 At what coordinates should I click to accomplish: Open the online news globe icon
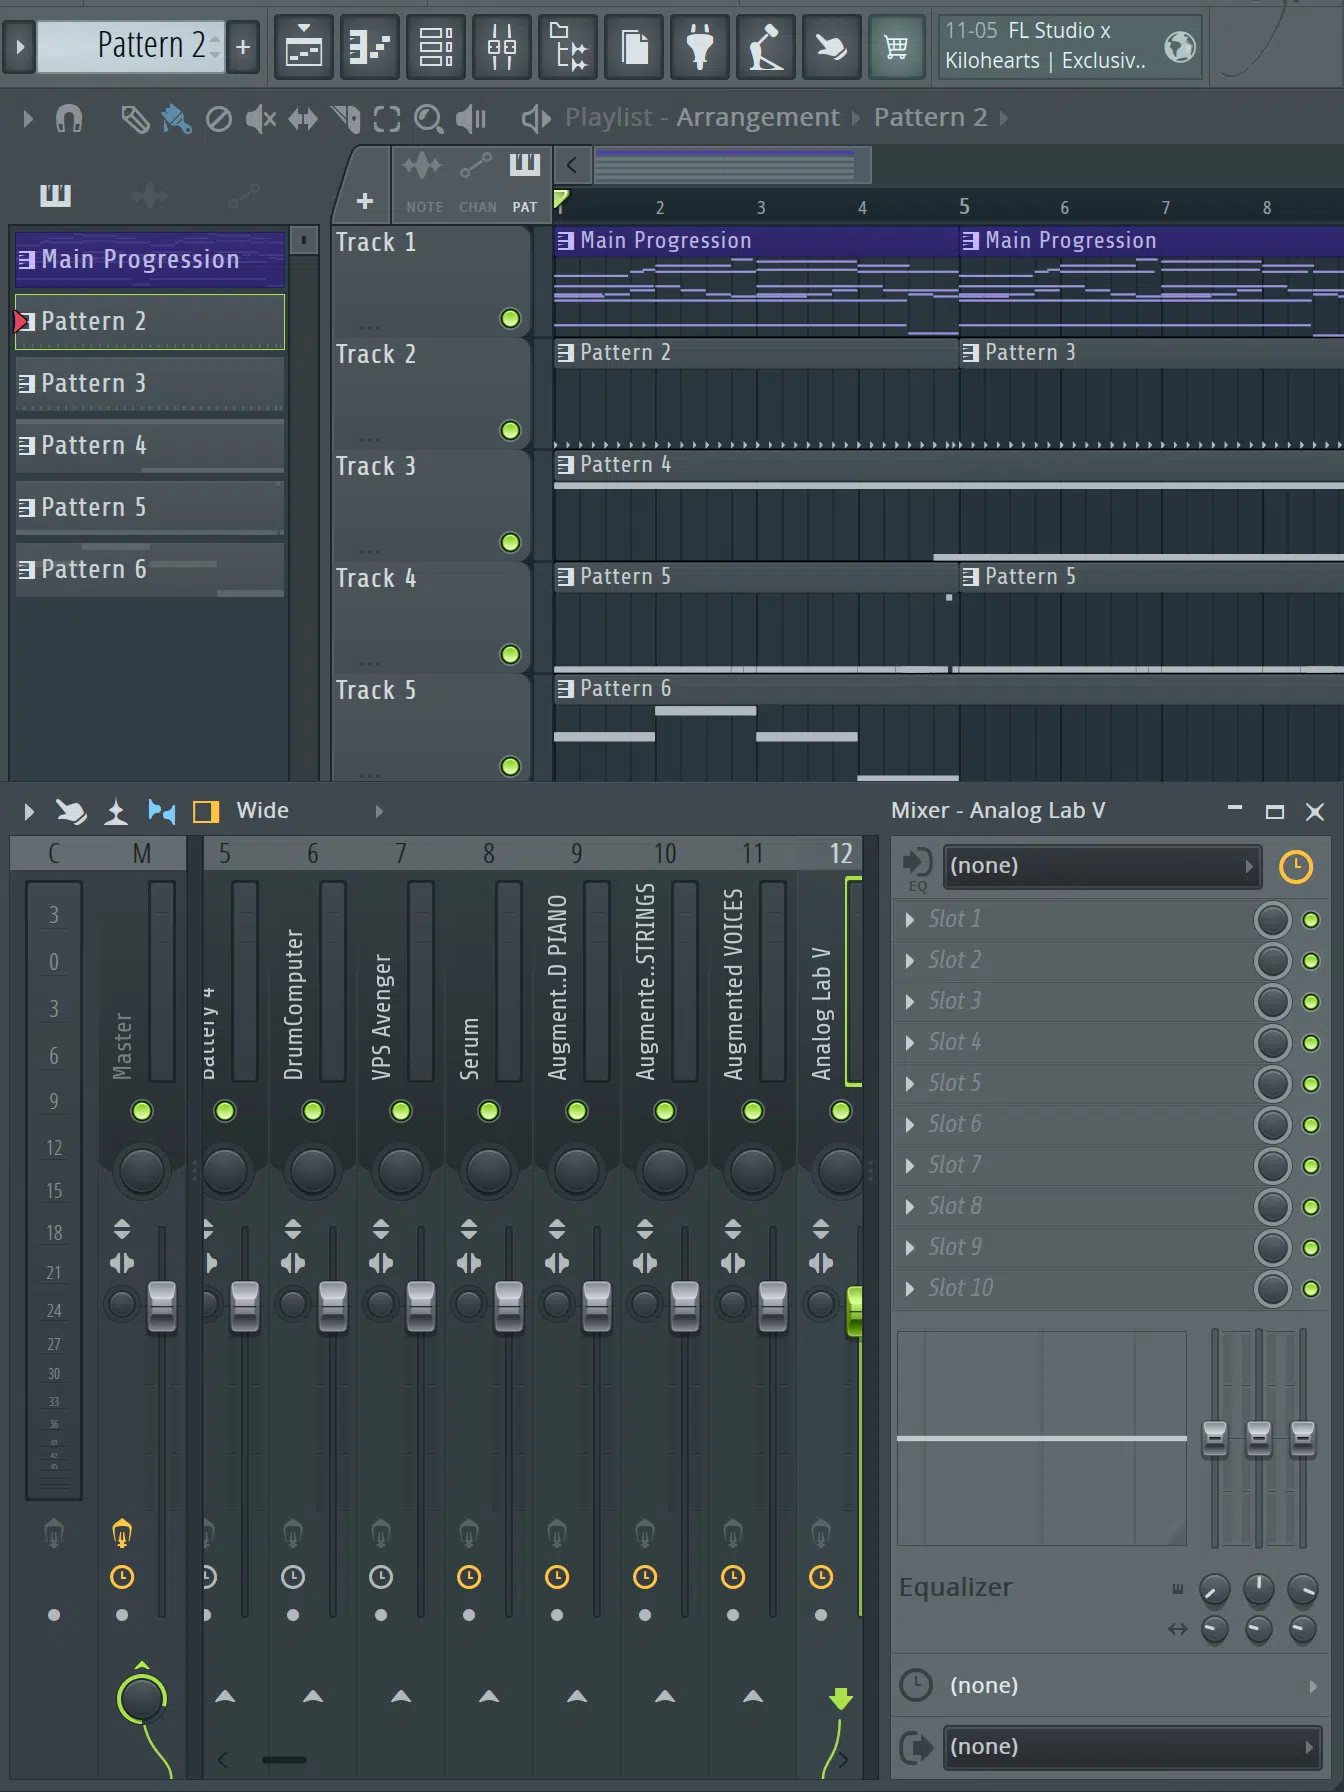coord(1180,46)
